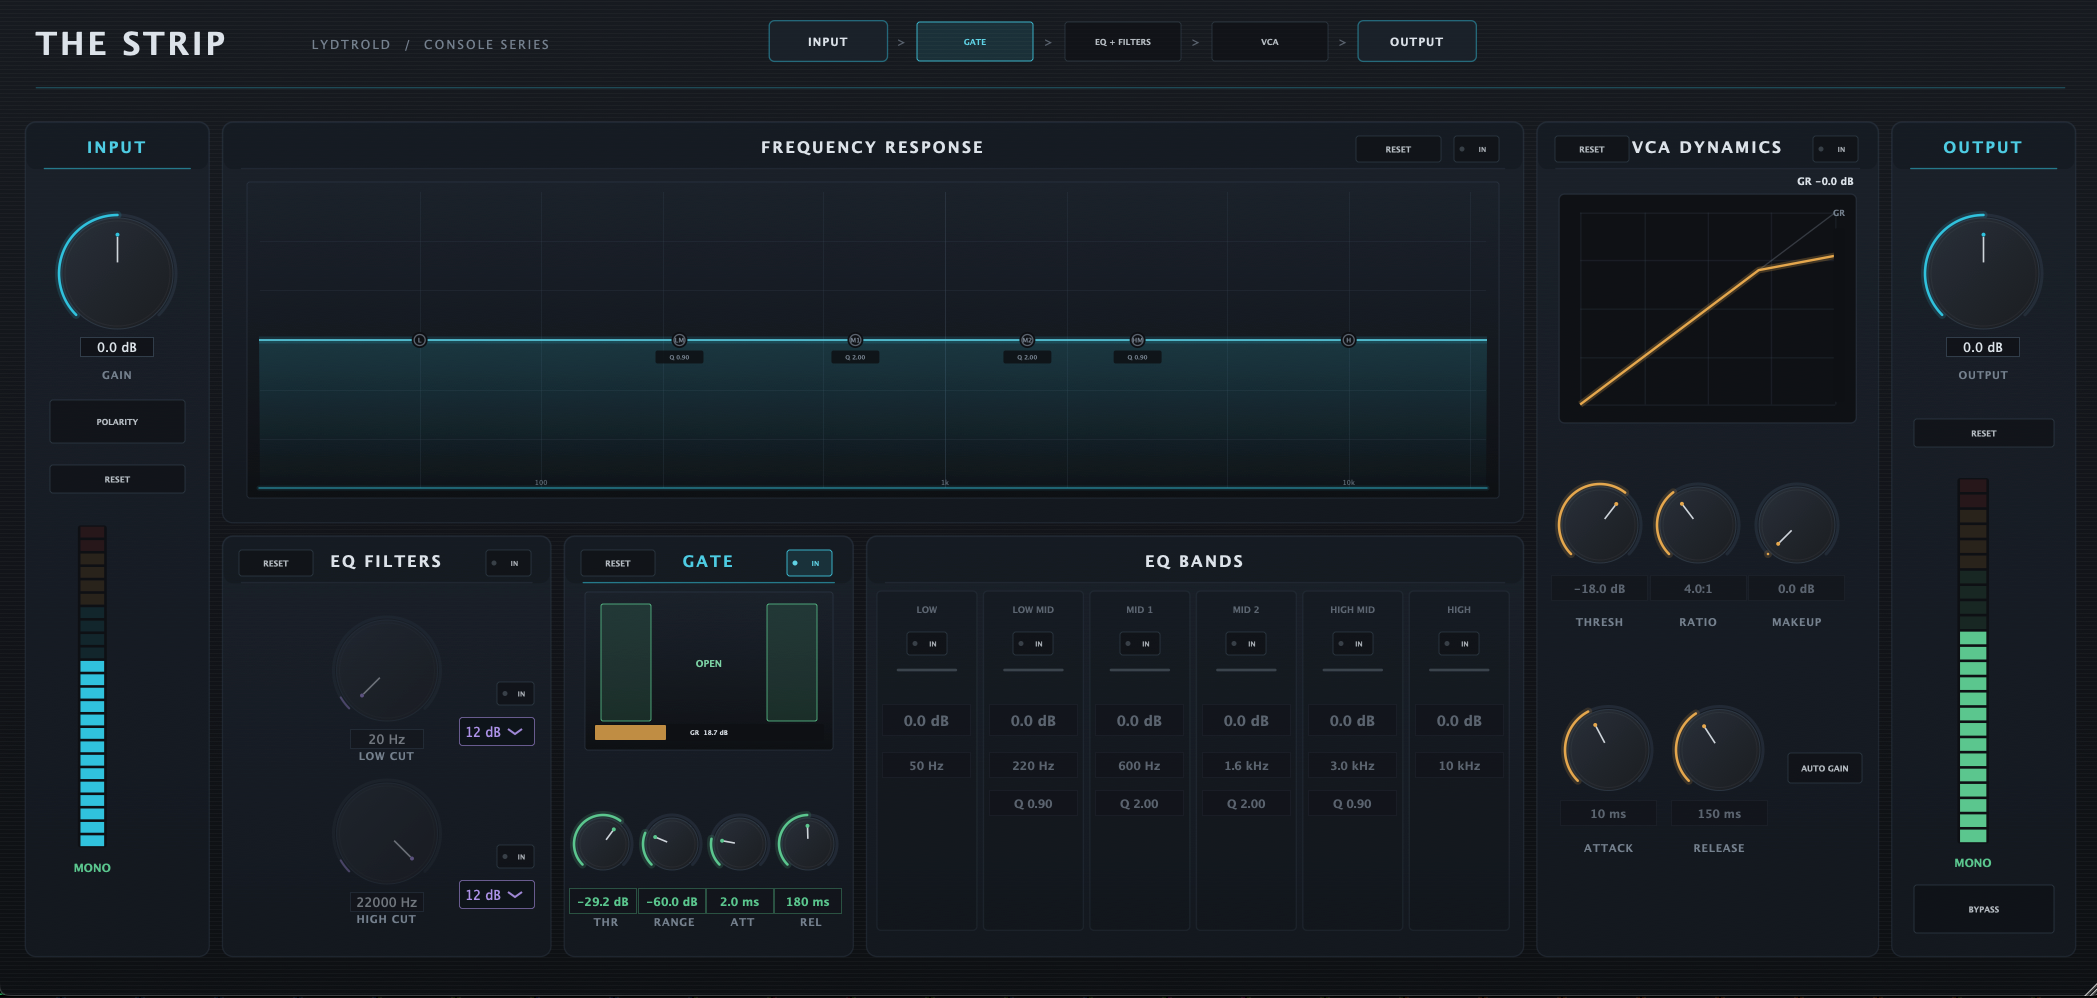Select the H band node on the frequency curve

tap(1348, 340)
